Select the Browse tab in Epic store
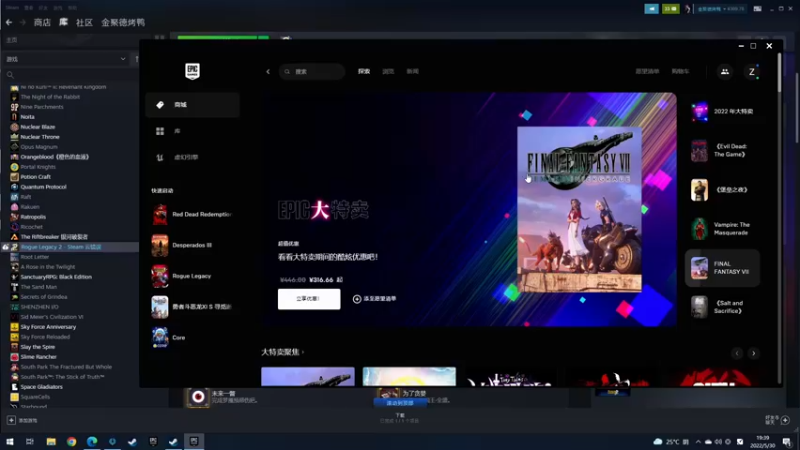The image size is (800, 450). point(388,71)
